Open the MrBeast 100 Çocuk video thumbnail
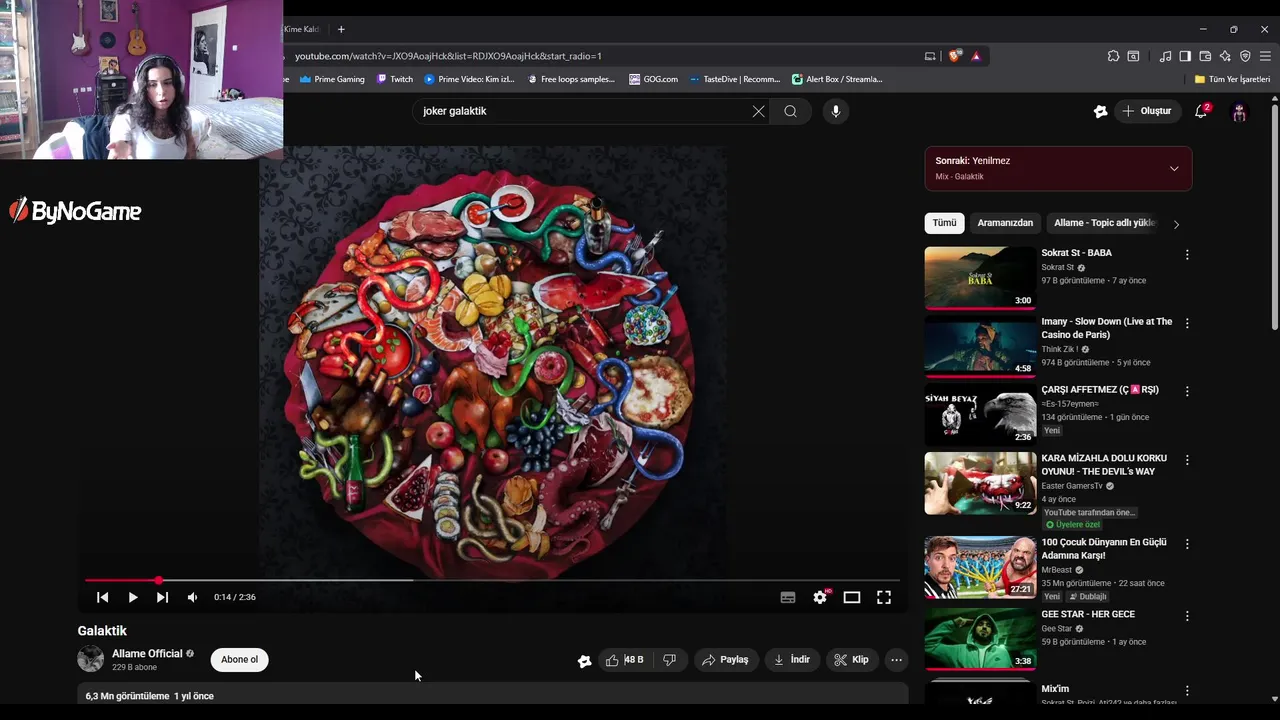 point(980,567)
